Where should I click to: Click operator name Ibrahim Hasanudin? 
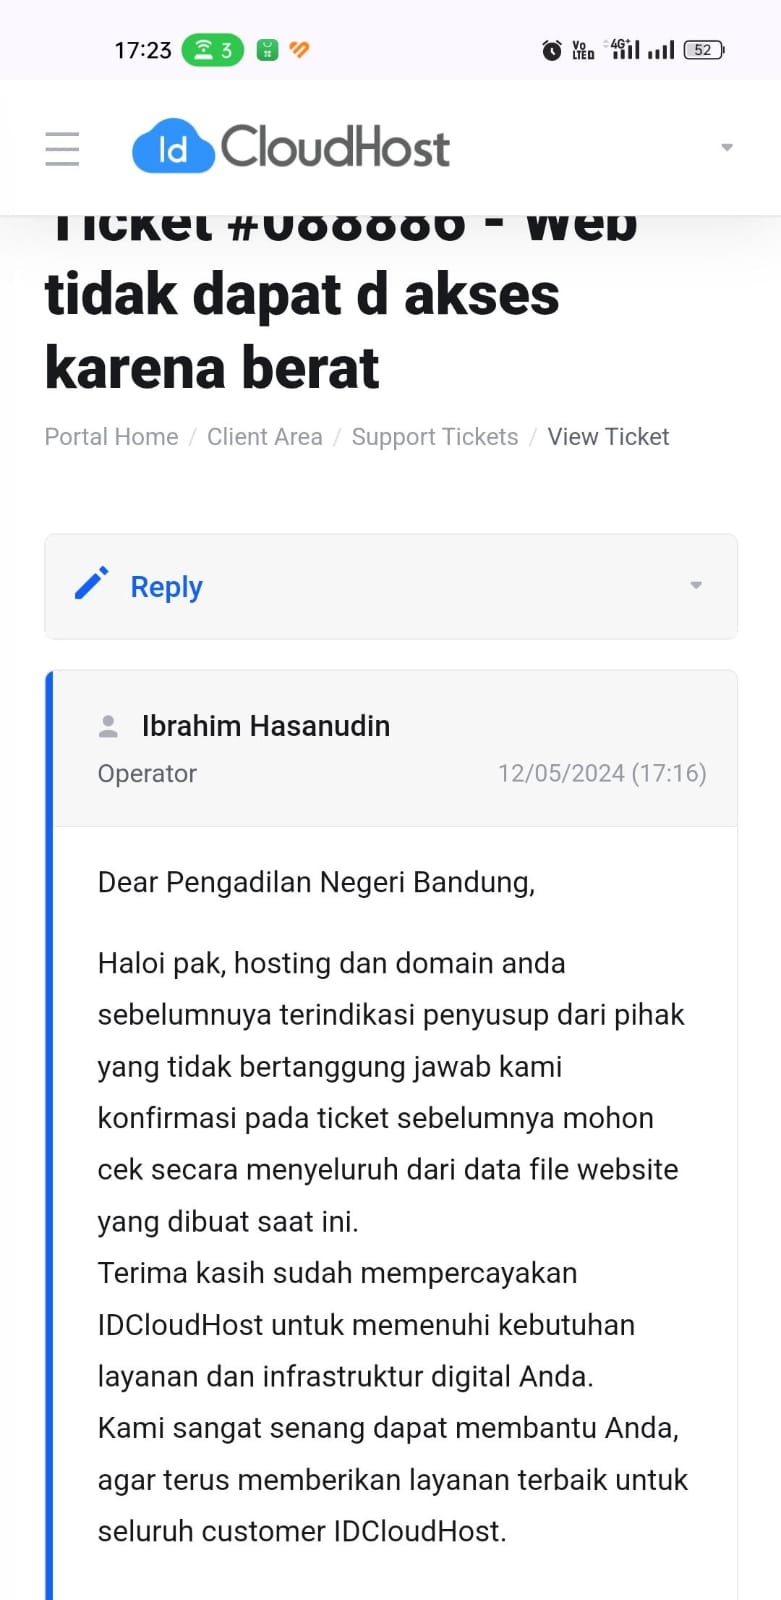pos(266,726)
